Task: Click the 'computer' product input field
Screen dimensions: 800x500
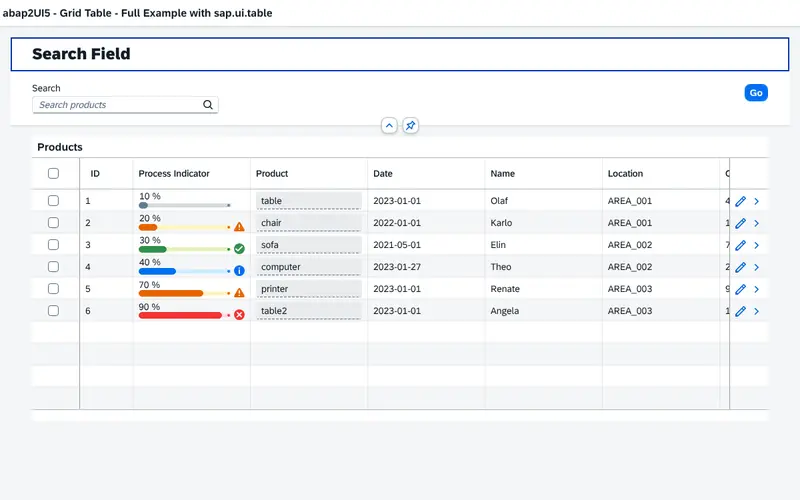Action: point(309,266)
